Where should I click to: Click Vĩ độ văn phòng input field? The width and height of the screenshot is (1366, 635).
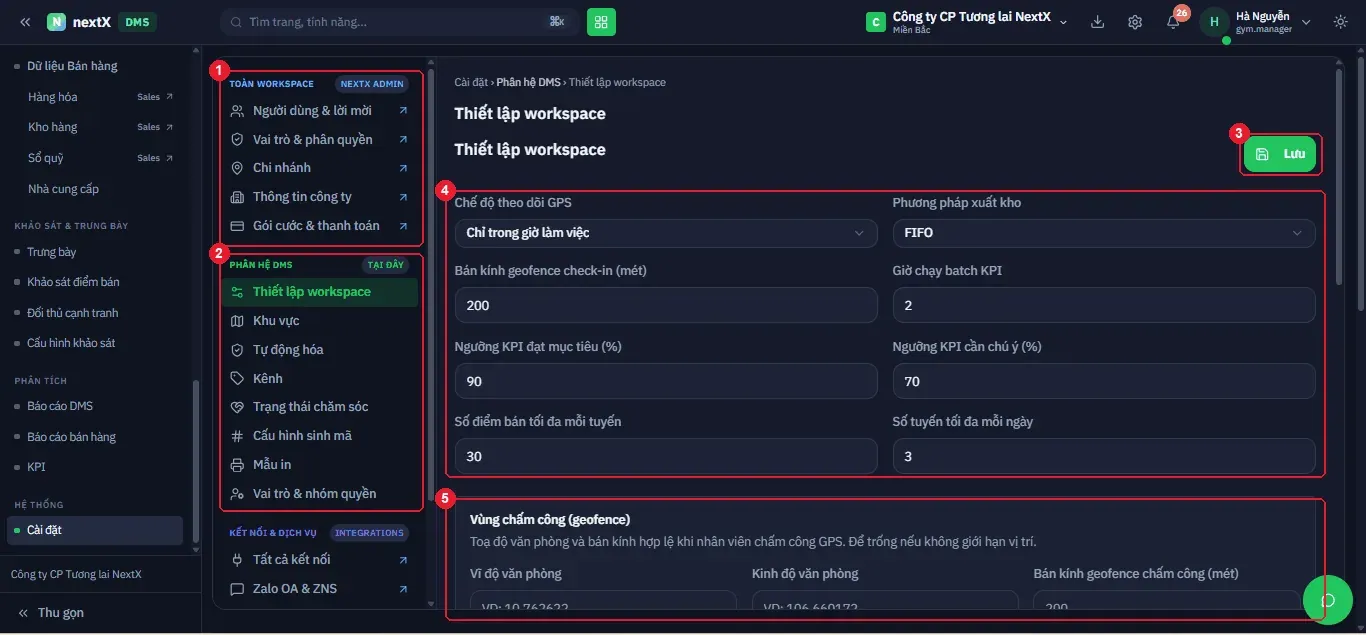(603, 602)
